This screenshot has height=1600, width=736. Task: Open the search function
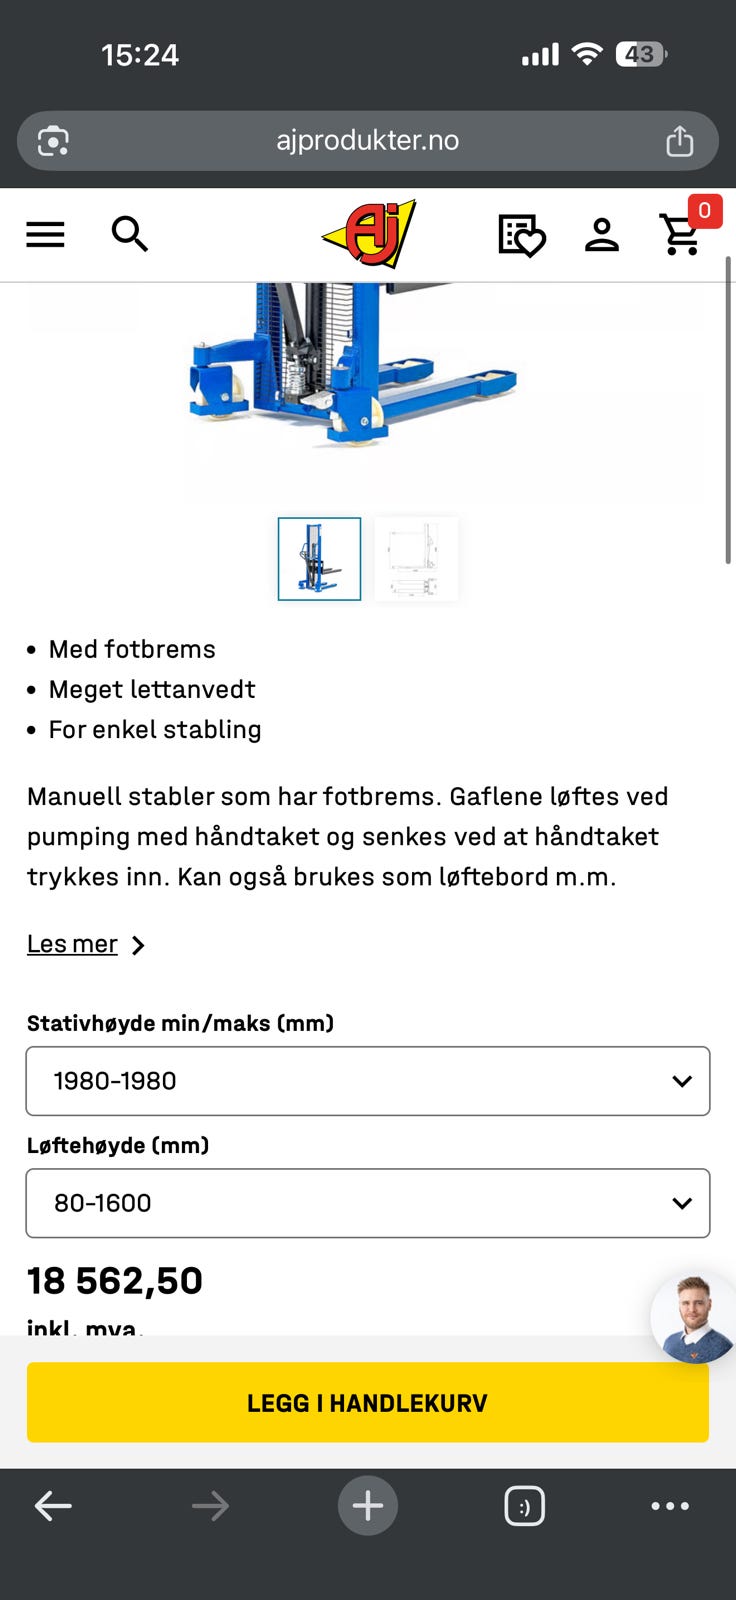[131, 234]
